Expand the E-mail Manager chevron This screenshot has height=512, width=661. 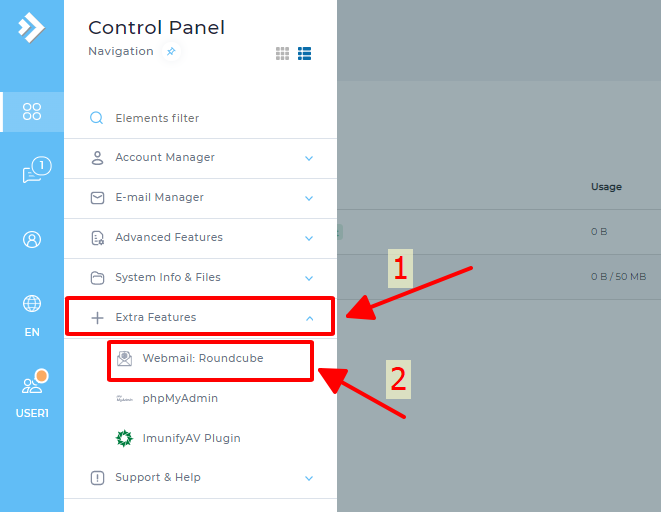click(x=309, y=198)
